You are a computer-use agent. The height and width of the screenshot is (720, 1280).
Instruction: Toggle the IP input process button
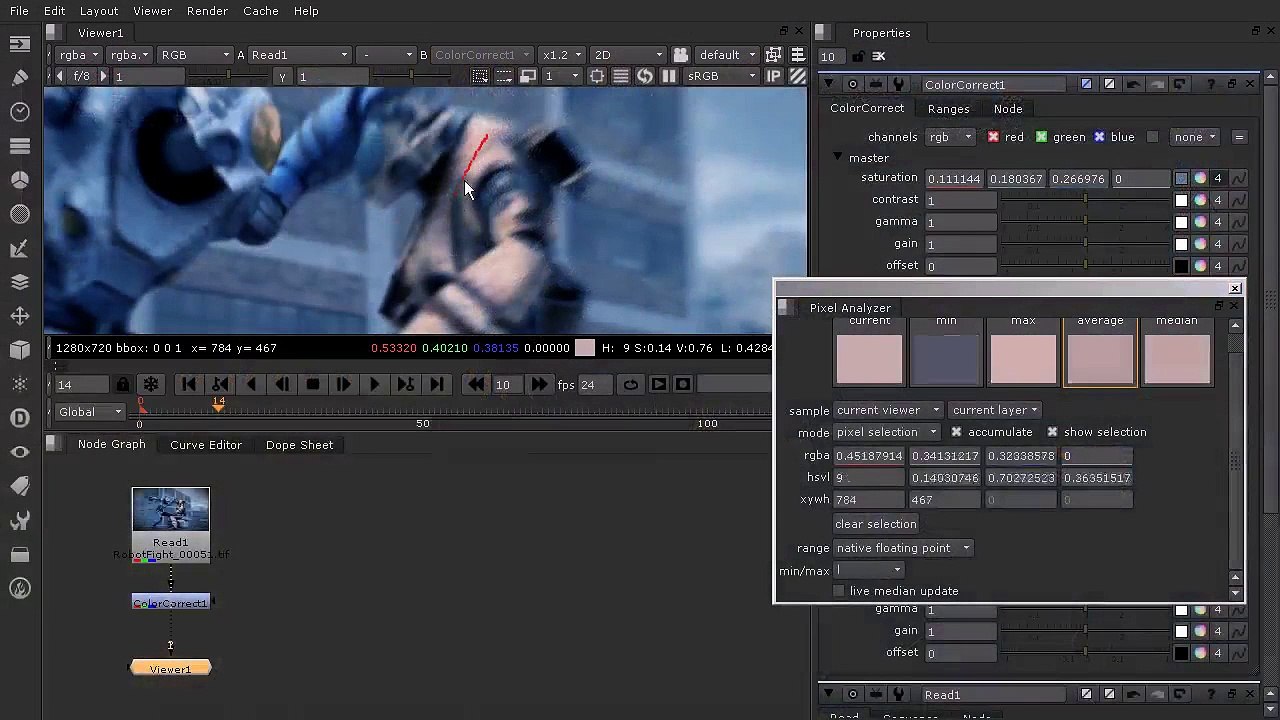point(774,76)
